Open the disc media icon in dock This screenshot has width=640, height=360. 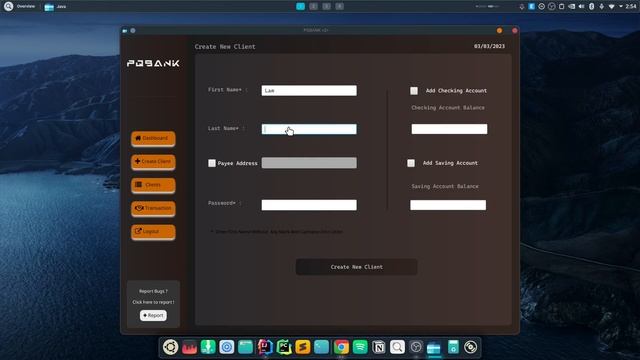pyautogui.click(x=470, y=347)
